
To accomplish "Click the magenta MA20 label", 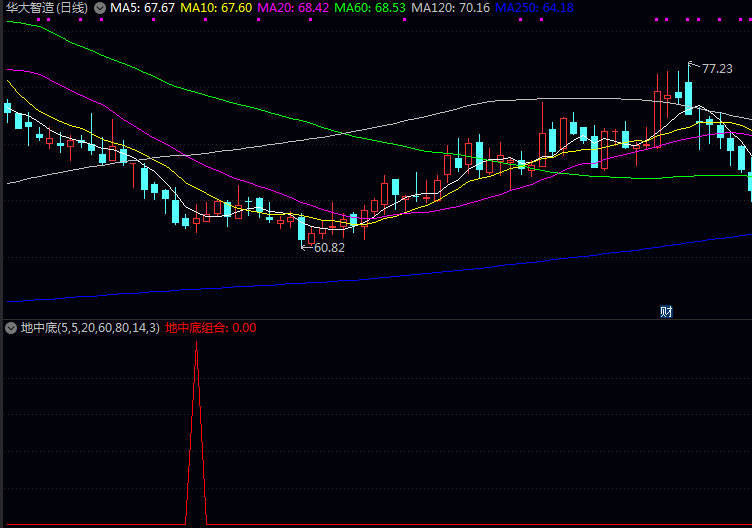I will click(x=292, y=8).
